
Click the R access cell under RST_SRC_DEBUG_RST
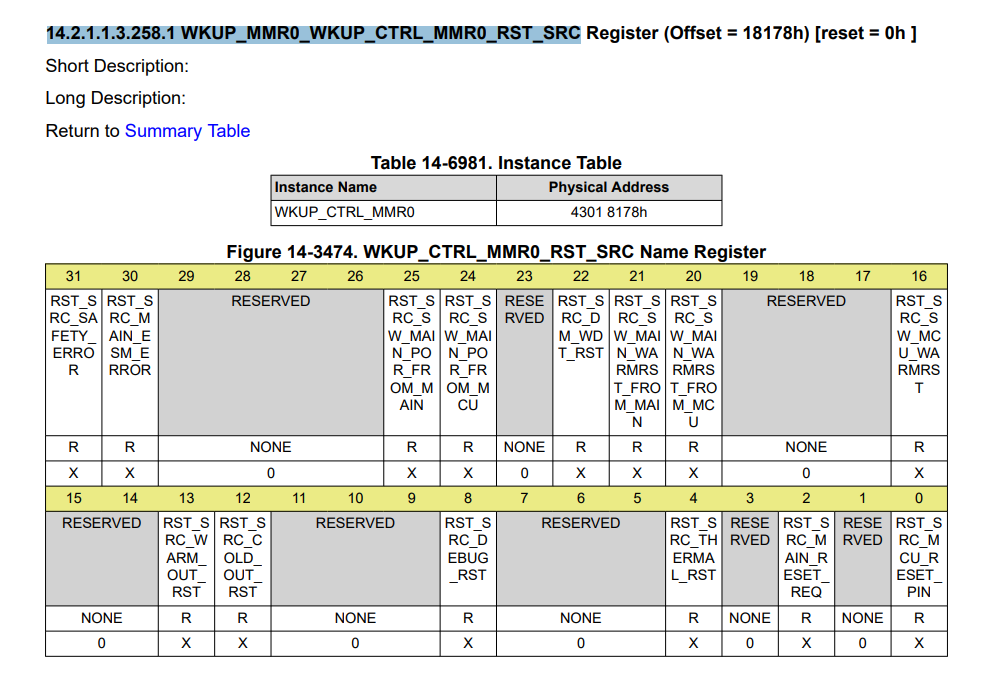[x=468, y=618]
